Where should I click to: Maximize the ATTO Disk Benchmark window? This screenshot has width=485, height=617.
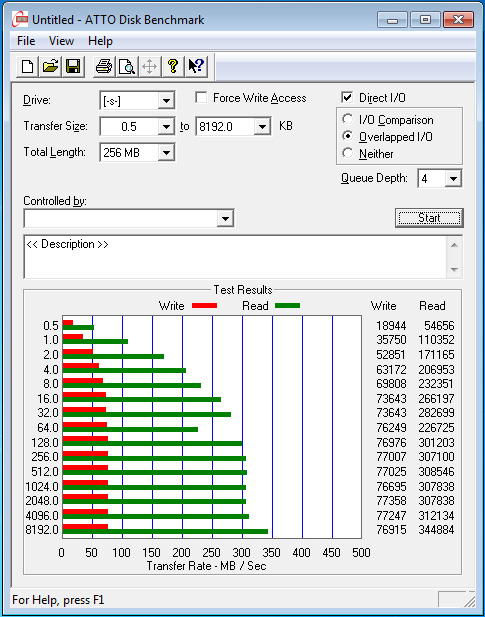click(425, 20)
